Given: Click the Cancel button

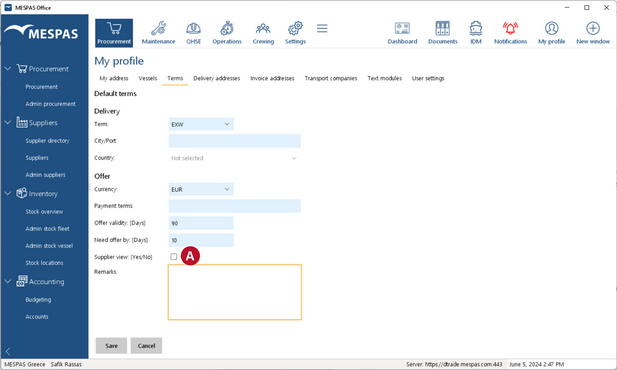Looking at the screenshot, I should click(146, 346).
